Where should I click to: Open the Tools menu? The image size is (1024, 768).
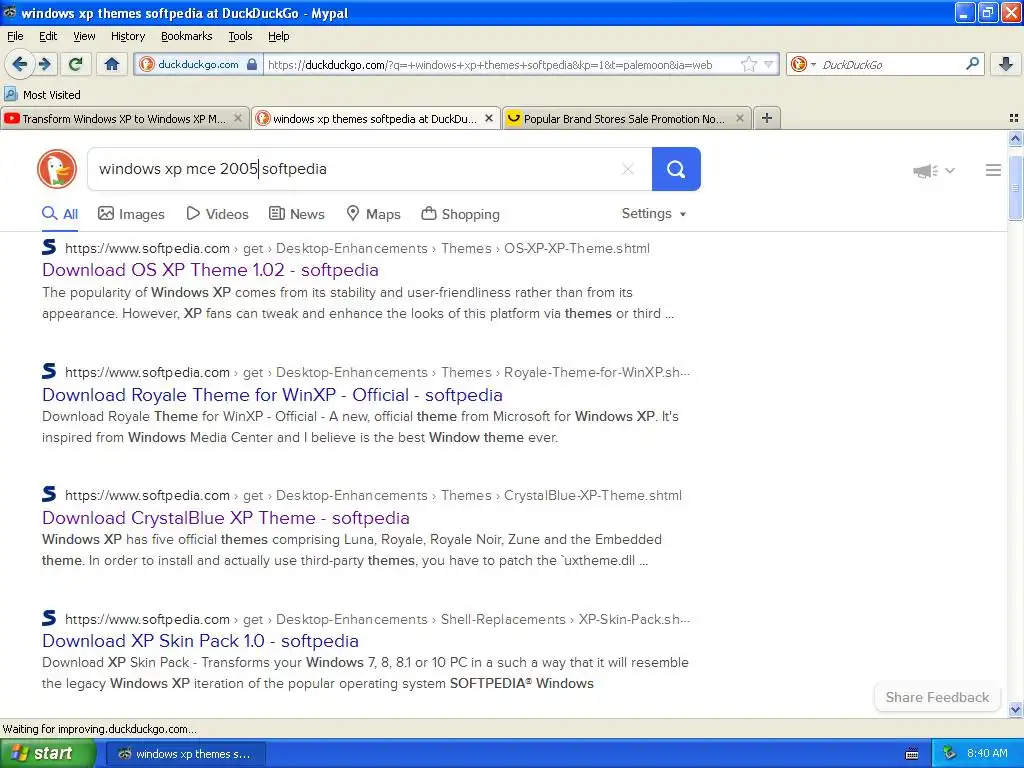pos(240,36)
